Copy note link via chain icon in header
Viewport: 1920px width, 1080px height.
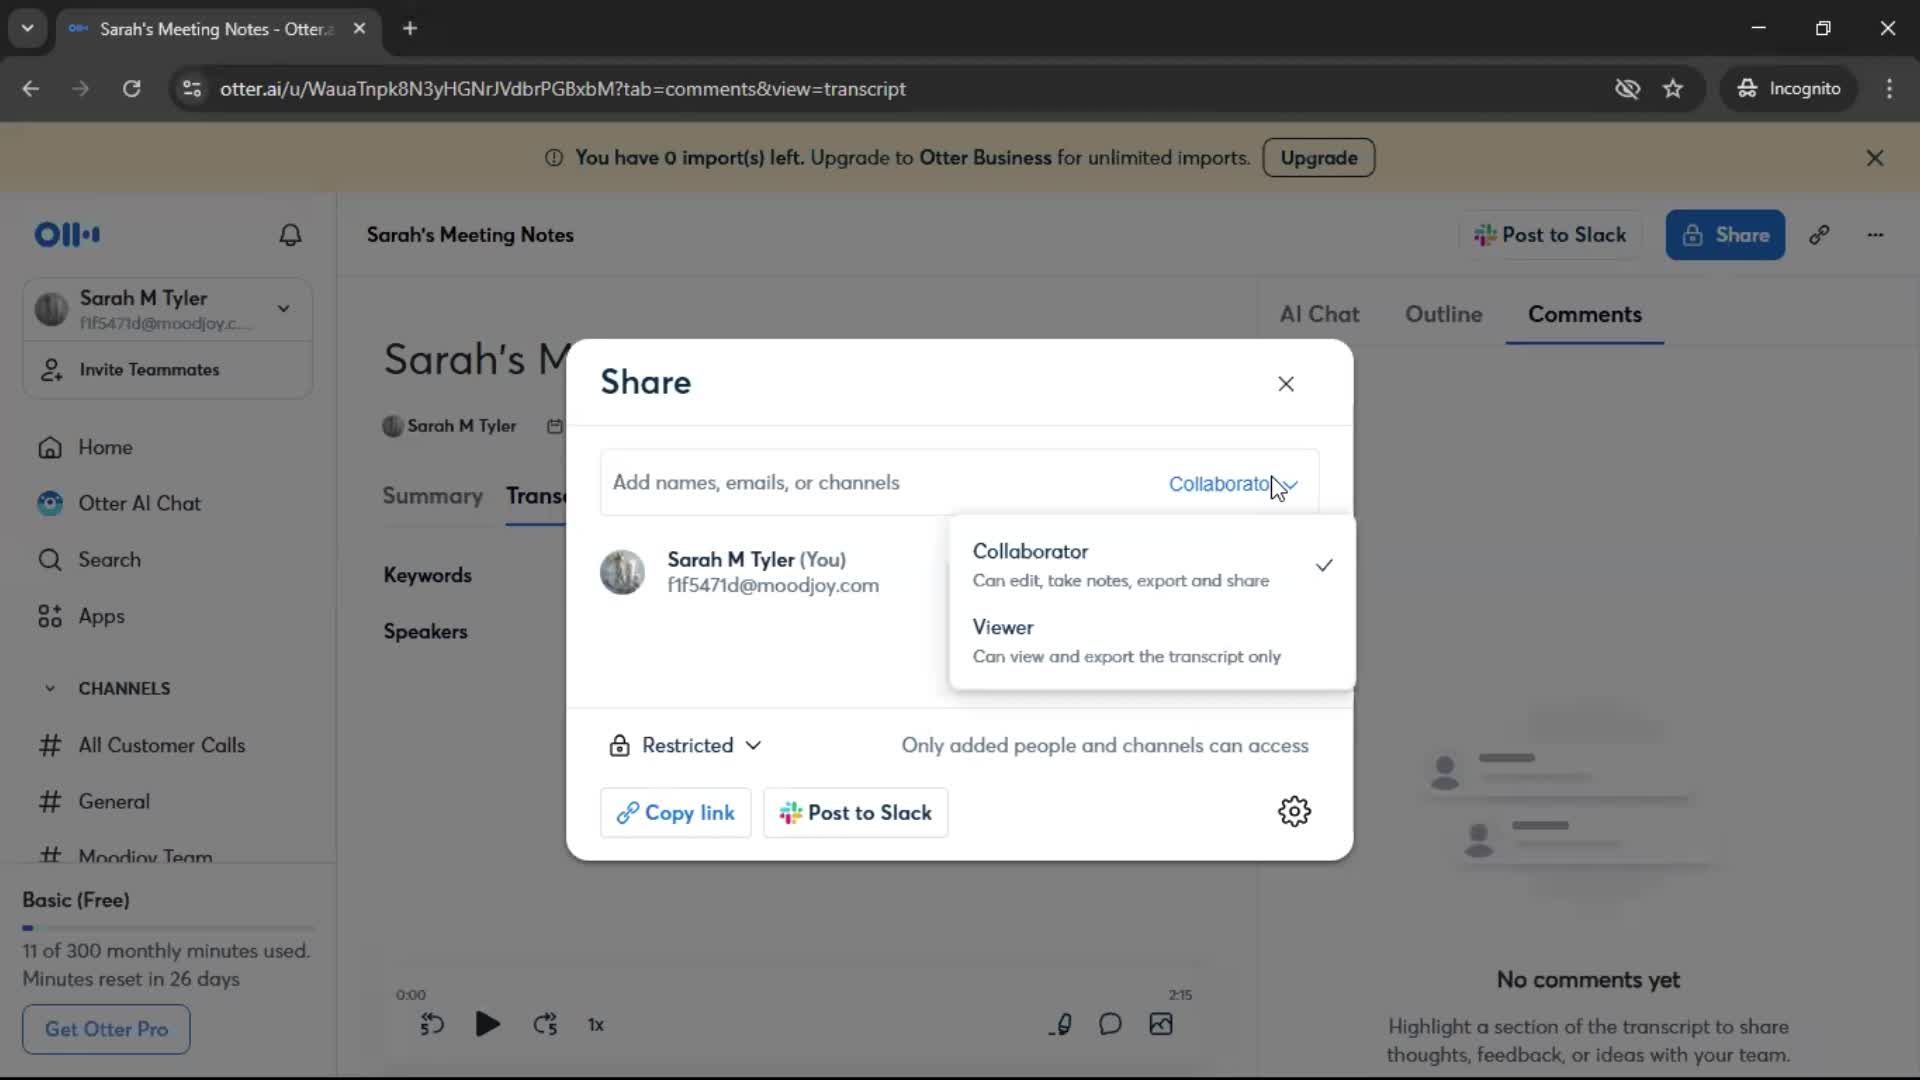click(1819, 235)
